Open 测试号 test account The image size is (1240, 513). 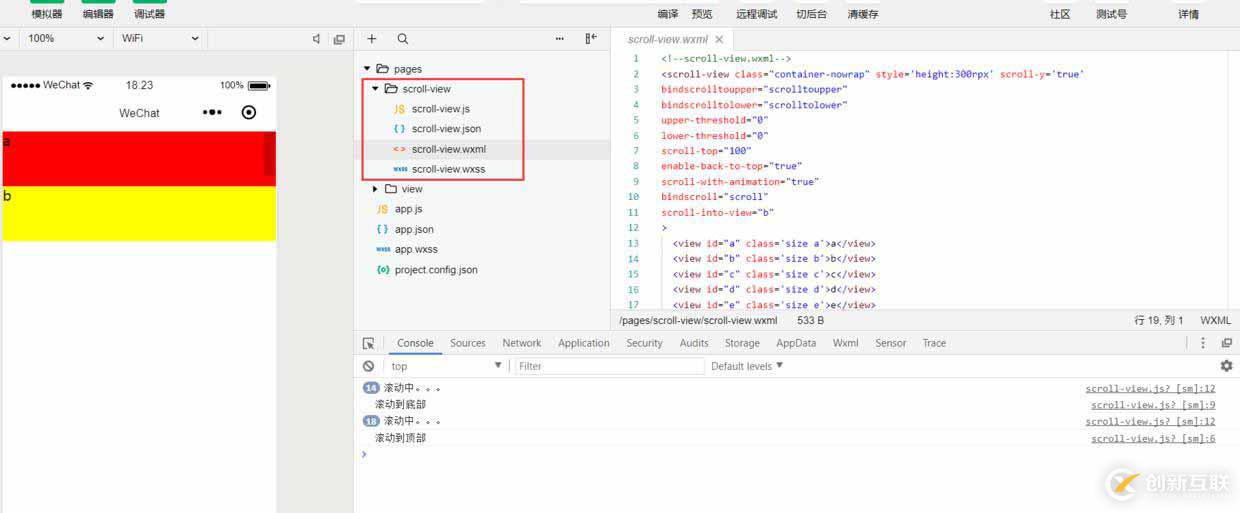1111,14
